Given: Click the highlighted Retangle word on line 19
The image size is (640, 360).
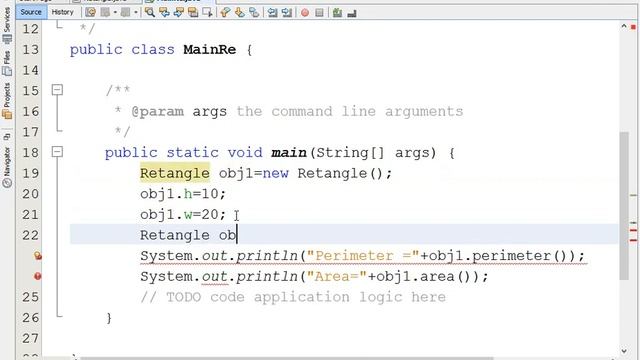Looking at the screenshot, I should 175,173.
